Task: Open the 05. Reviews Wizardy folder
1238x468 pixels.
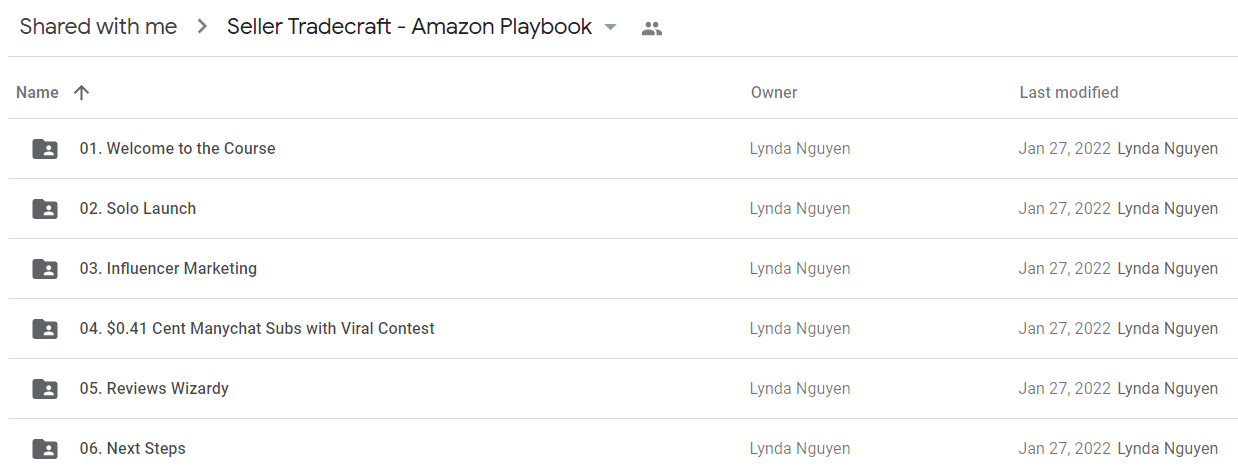Action: pyautogui.click(x=154, y=388)
